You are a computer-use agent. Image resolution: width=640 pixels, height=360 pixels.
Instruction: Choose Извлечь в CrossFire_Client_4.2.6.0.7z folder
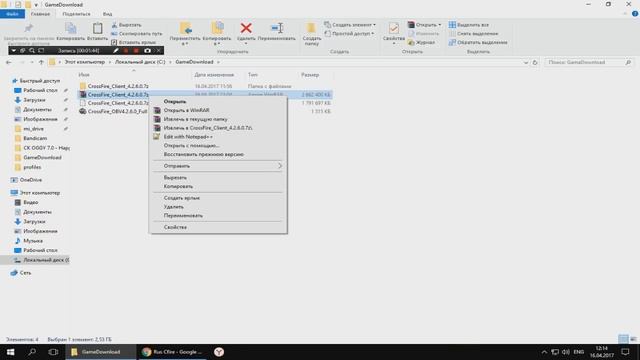[x=218, y=128]
